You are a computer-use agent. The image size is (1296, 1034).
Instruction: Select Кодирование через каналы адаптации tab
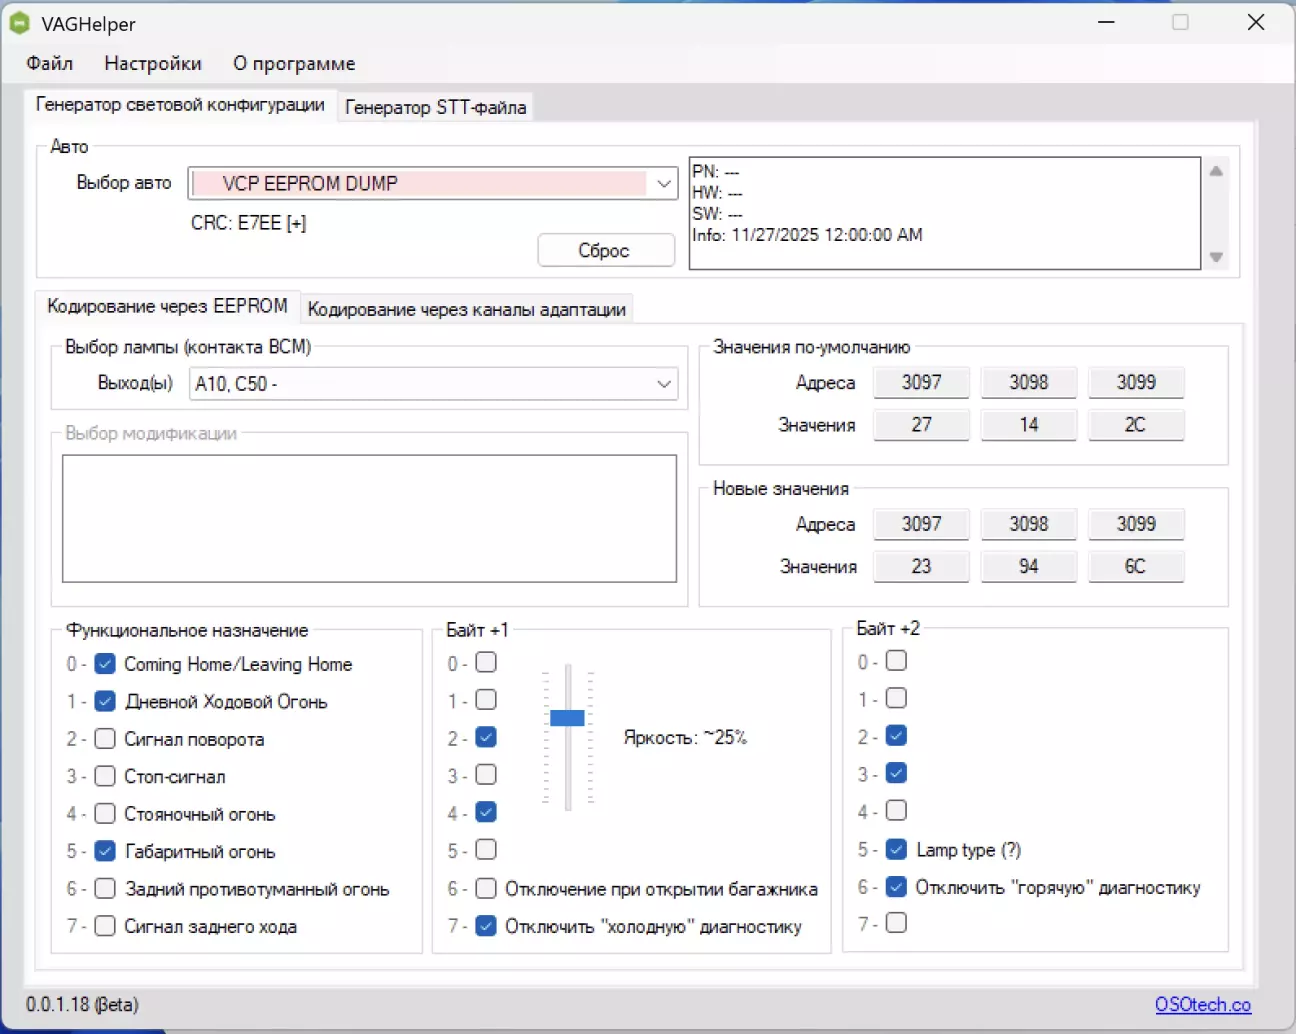(x=466, y=309)
